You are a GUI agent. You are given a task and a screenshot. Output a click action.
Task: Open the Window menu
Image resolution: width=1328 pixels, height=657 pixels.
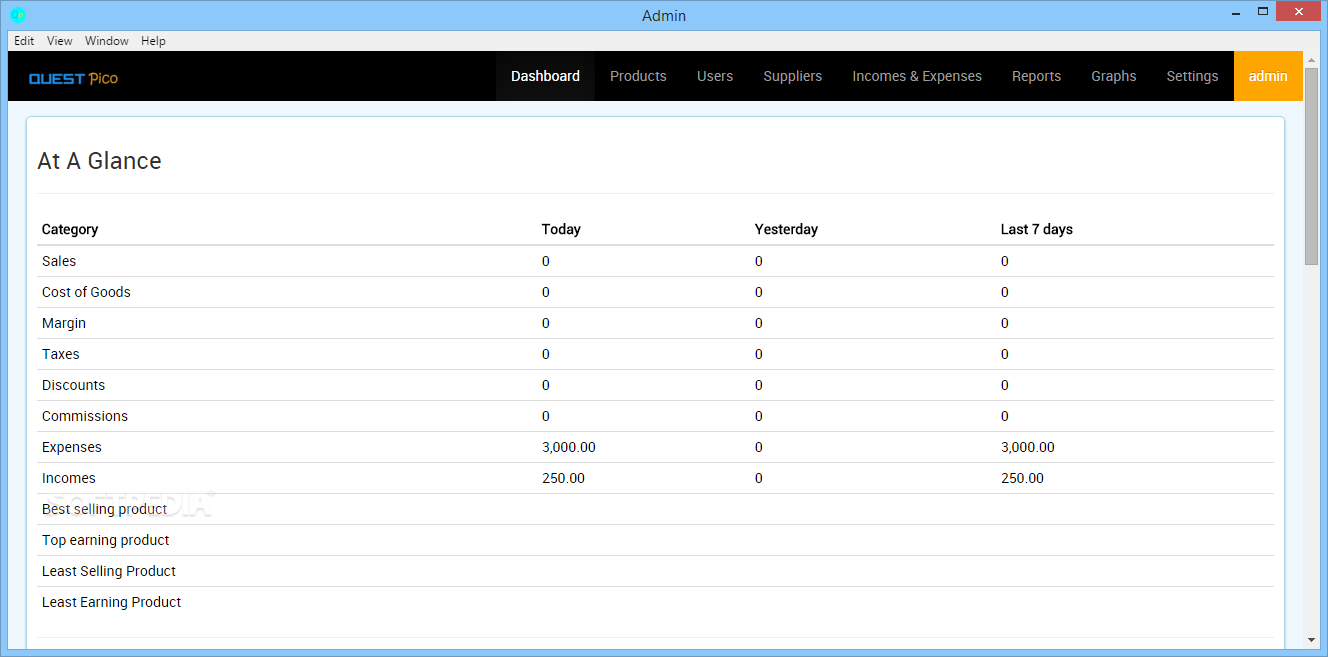tap(107, 41)
